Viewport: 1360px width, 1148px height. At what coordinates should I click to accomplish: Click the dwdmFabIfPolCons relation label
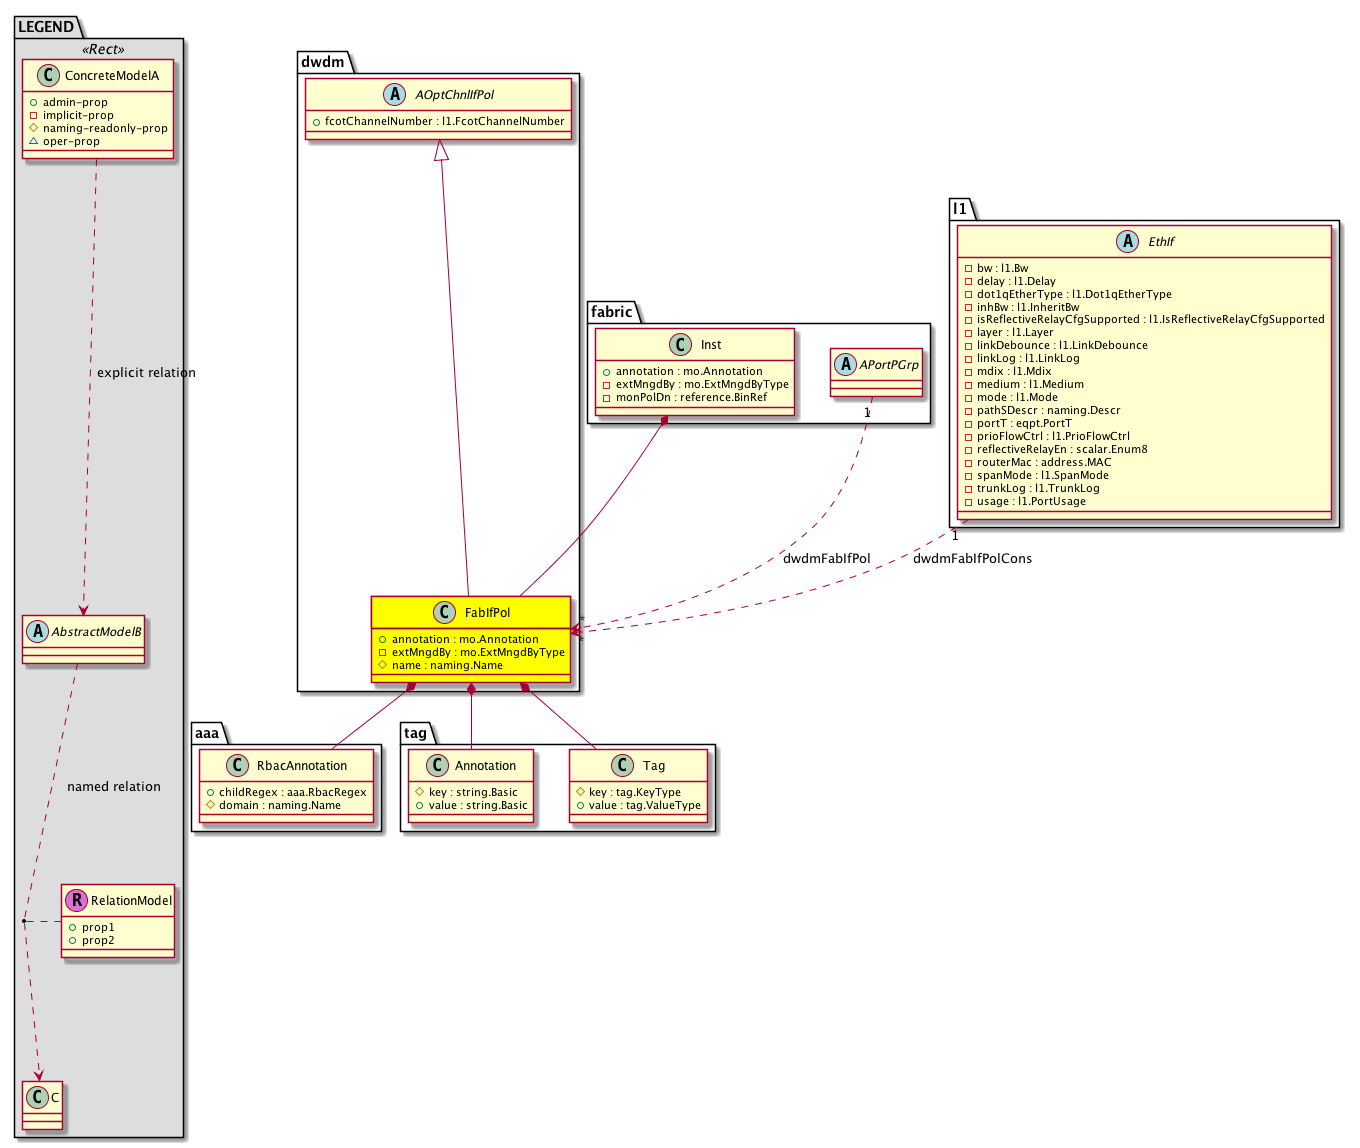[x=972, y=559]
